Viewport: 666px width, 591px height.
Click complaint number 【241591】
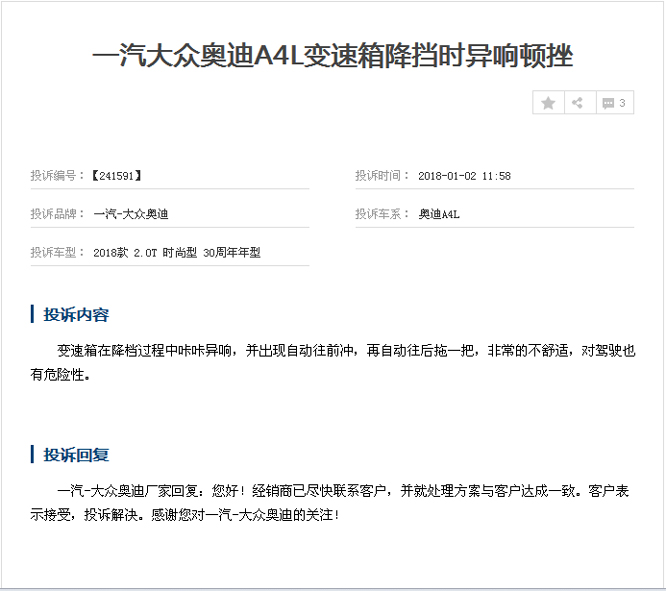pos(116,176)
